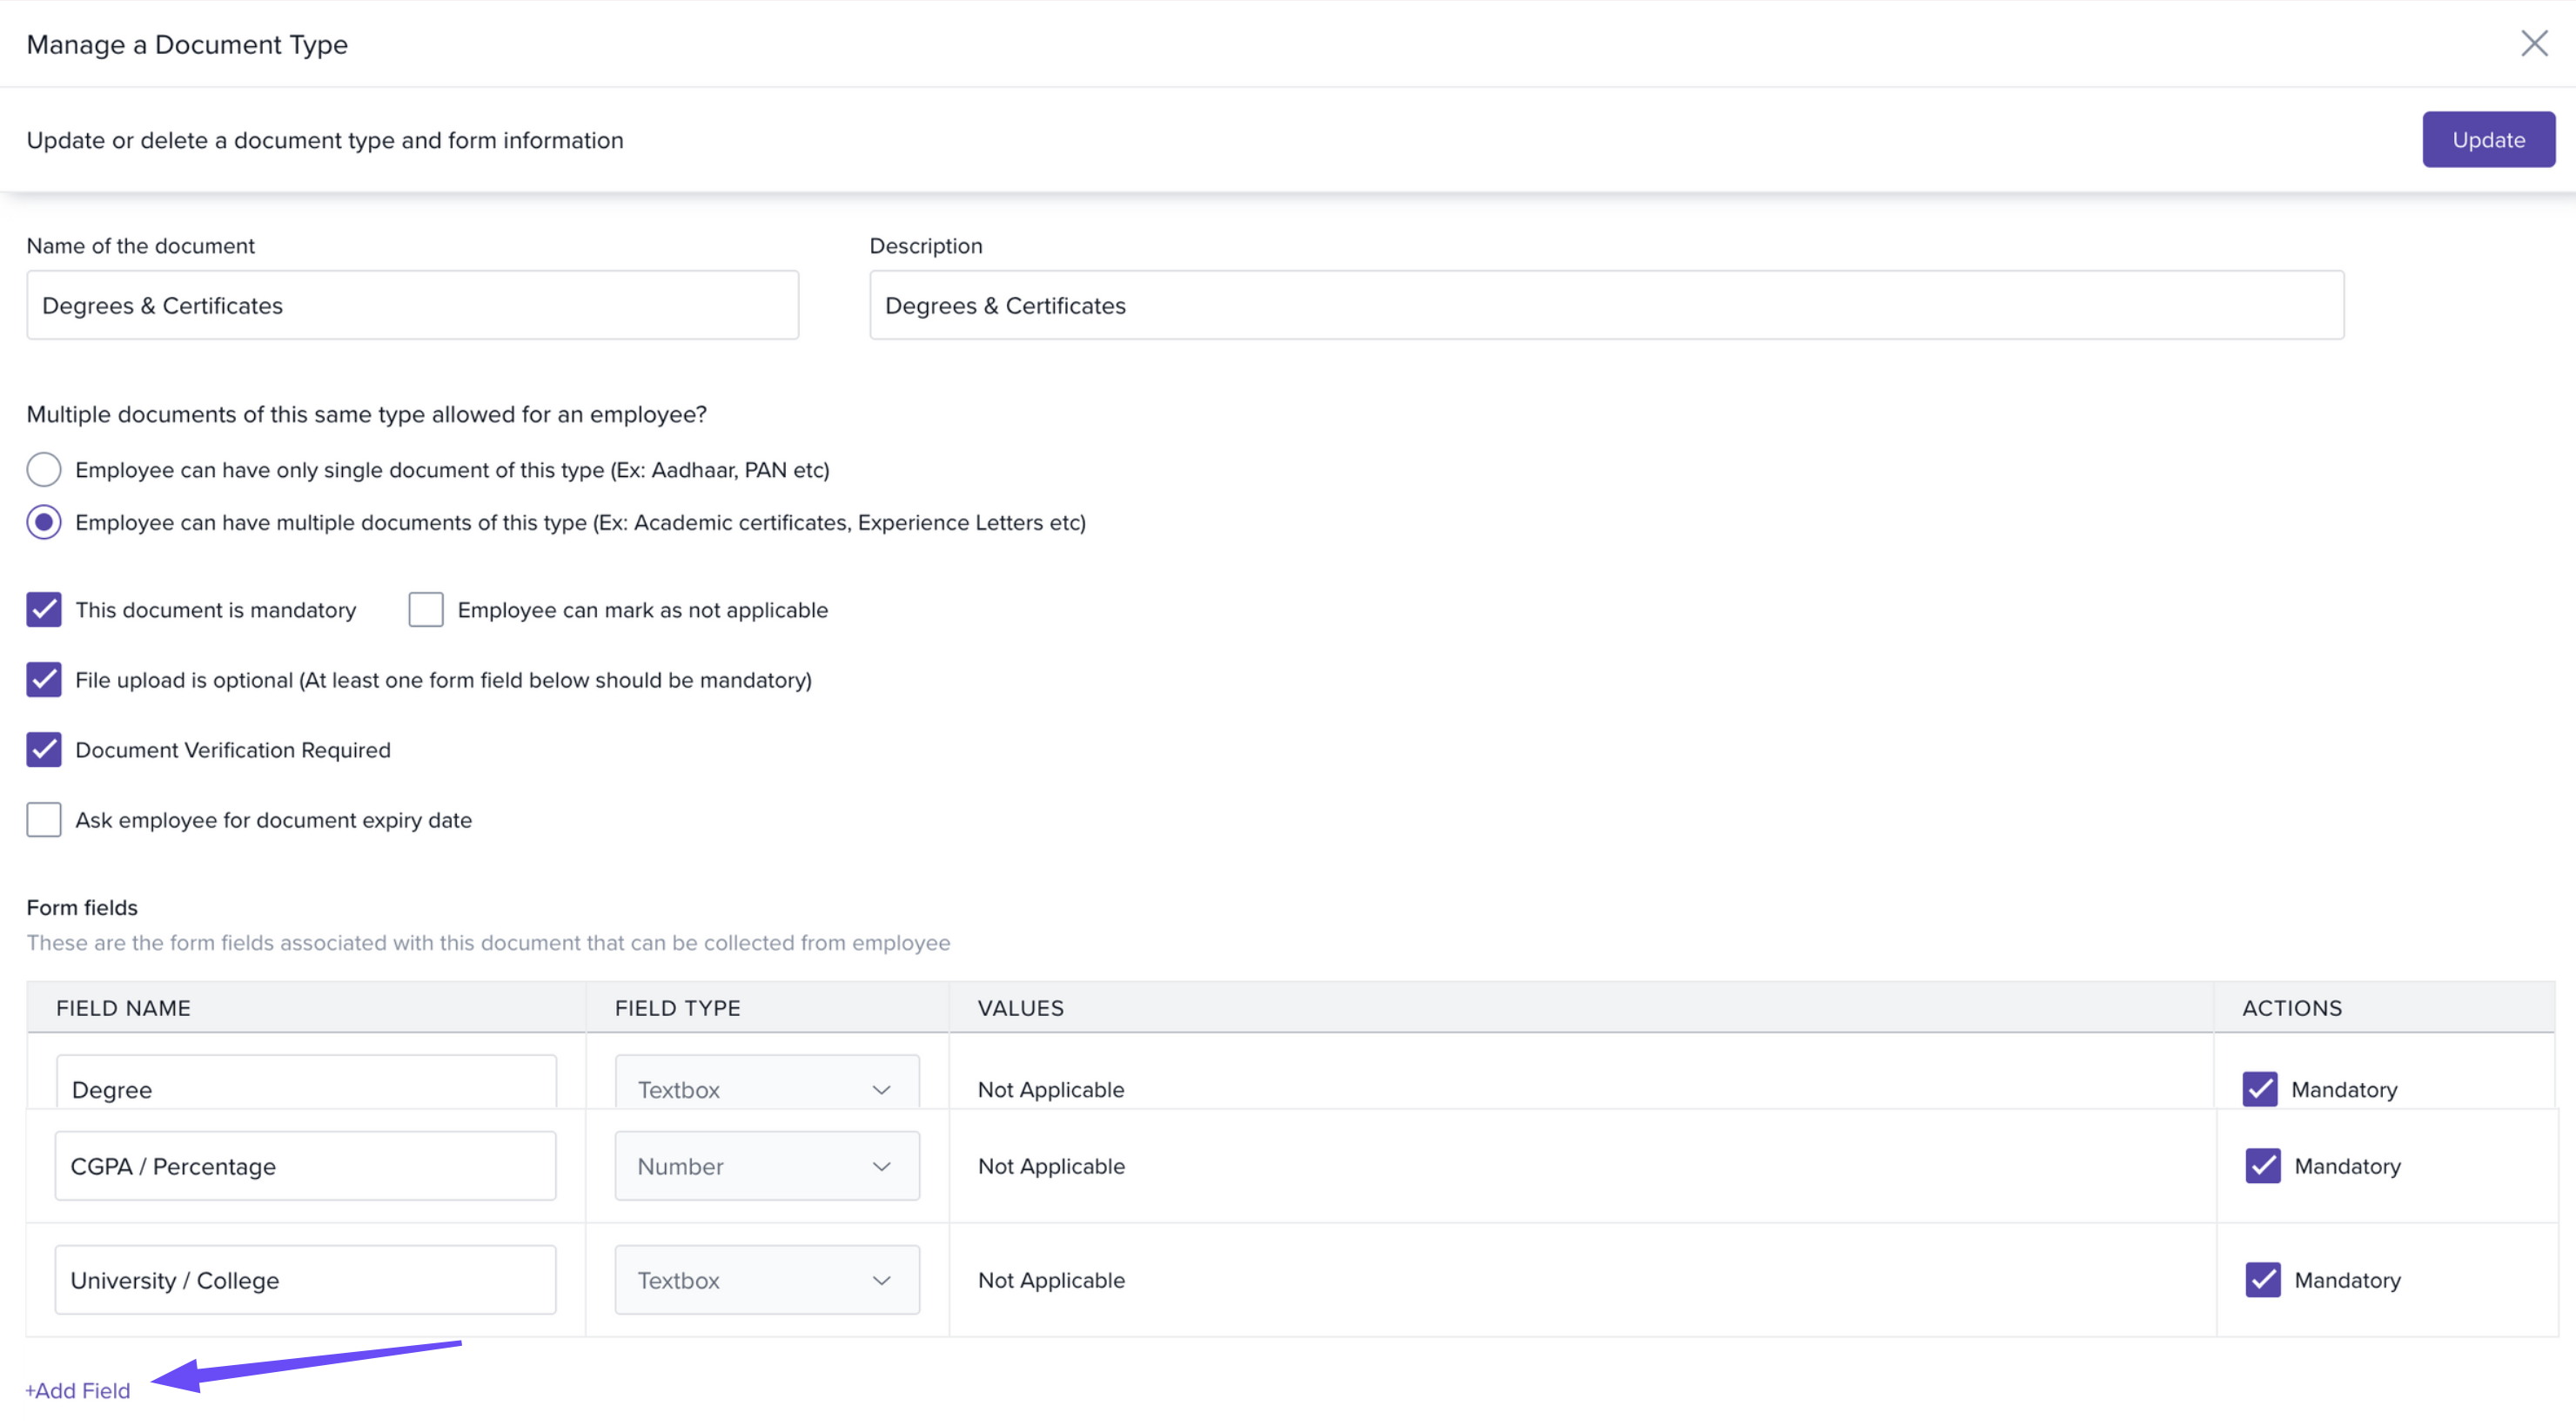Select multiple documents allowed radio option
This screenshot has height=1426, width=2576.
(44, 522)
